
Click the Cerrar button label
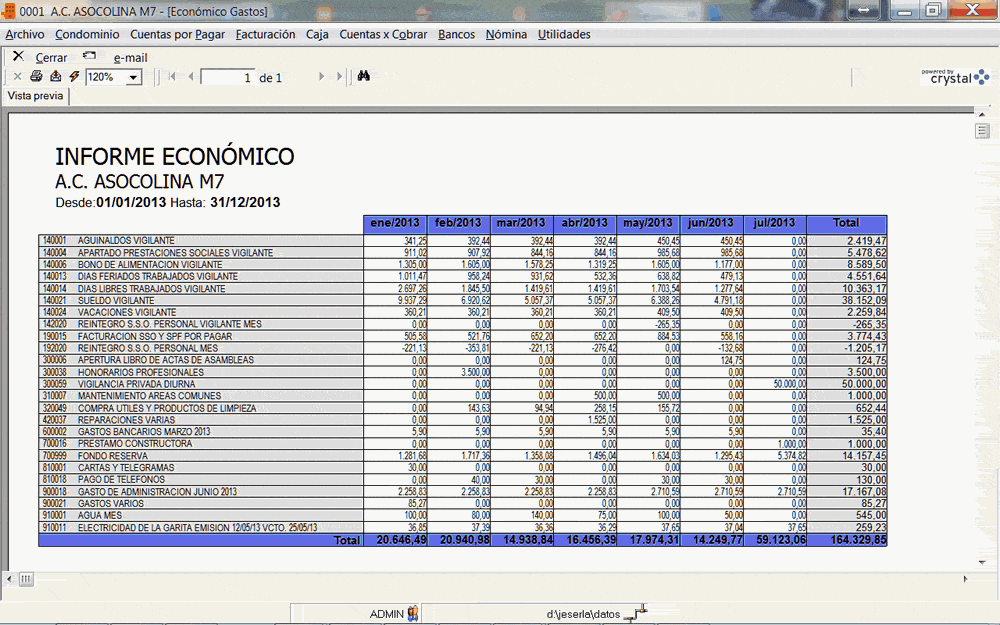pyautogui.click(x=51, y=57)
